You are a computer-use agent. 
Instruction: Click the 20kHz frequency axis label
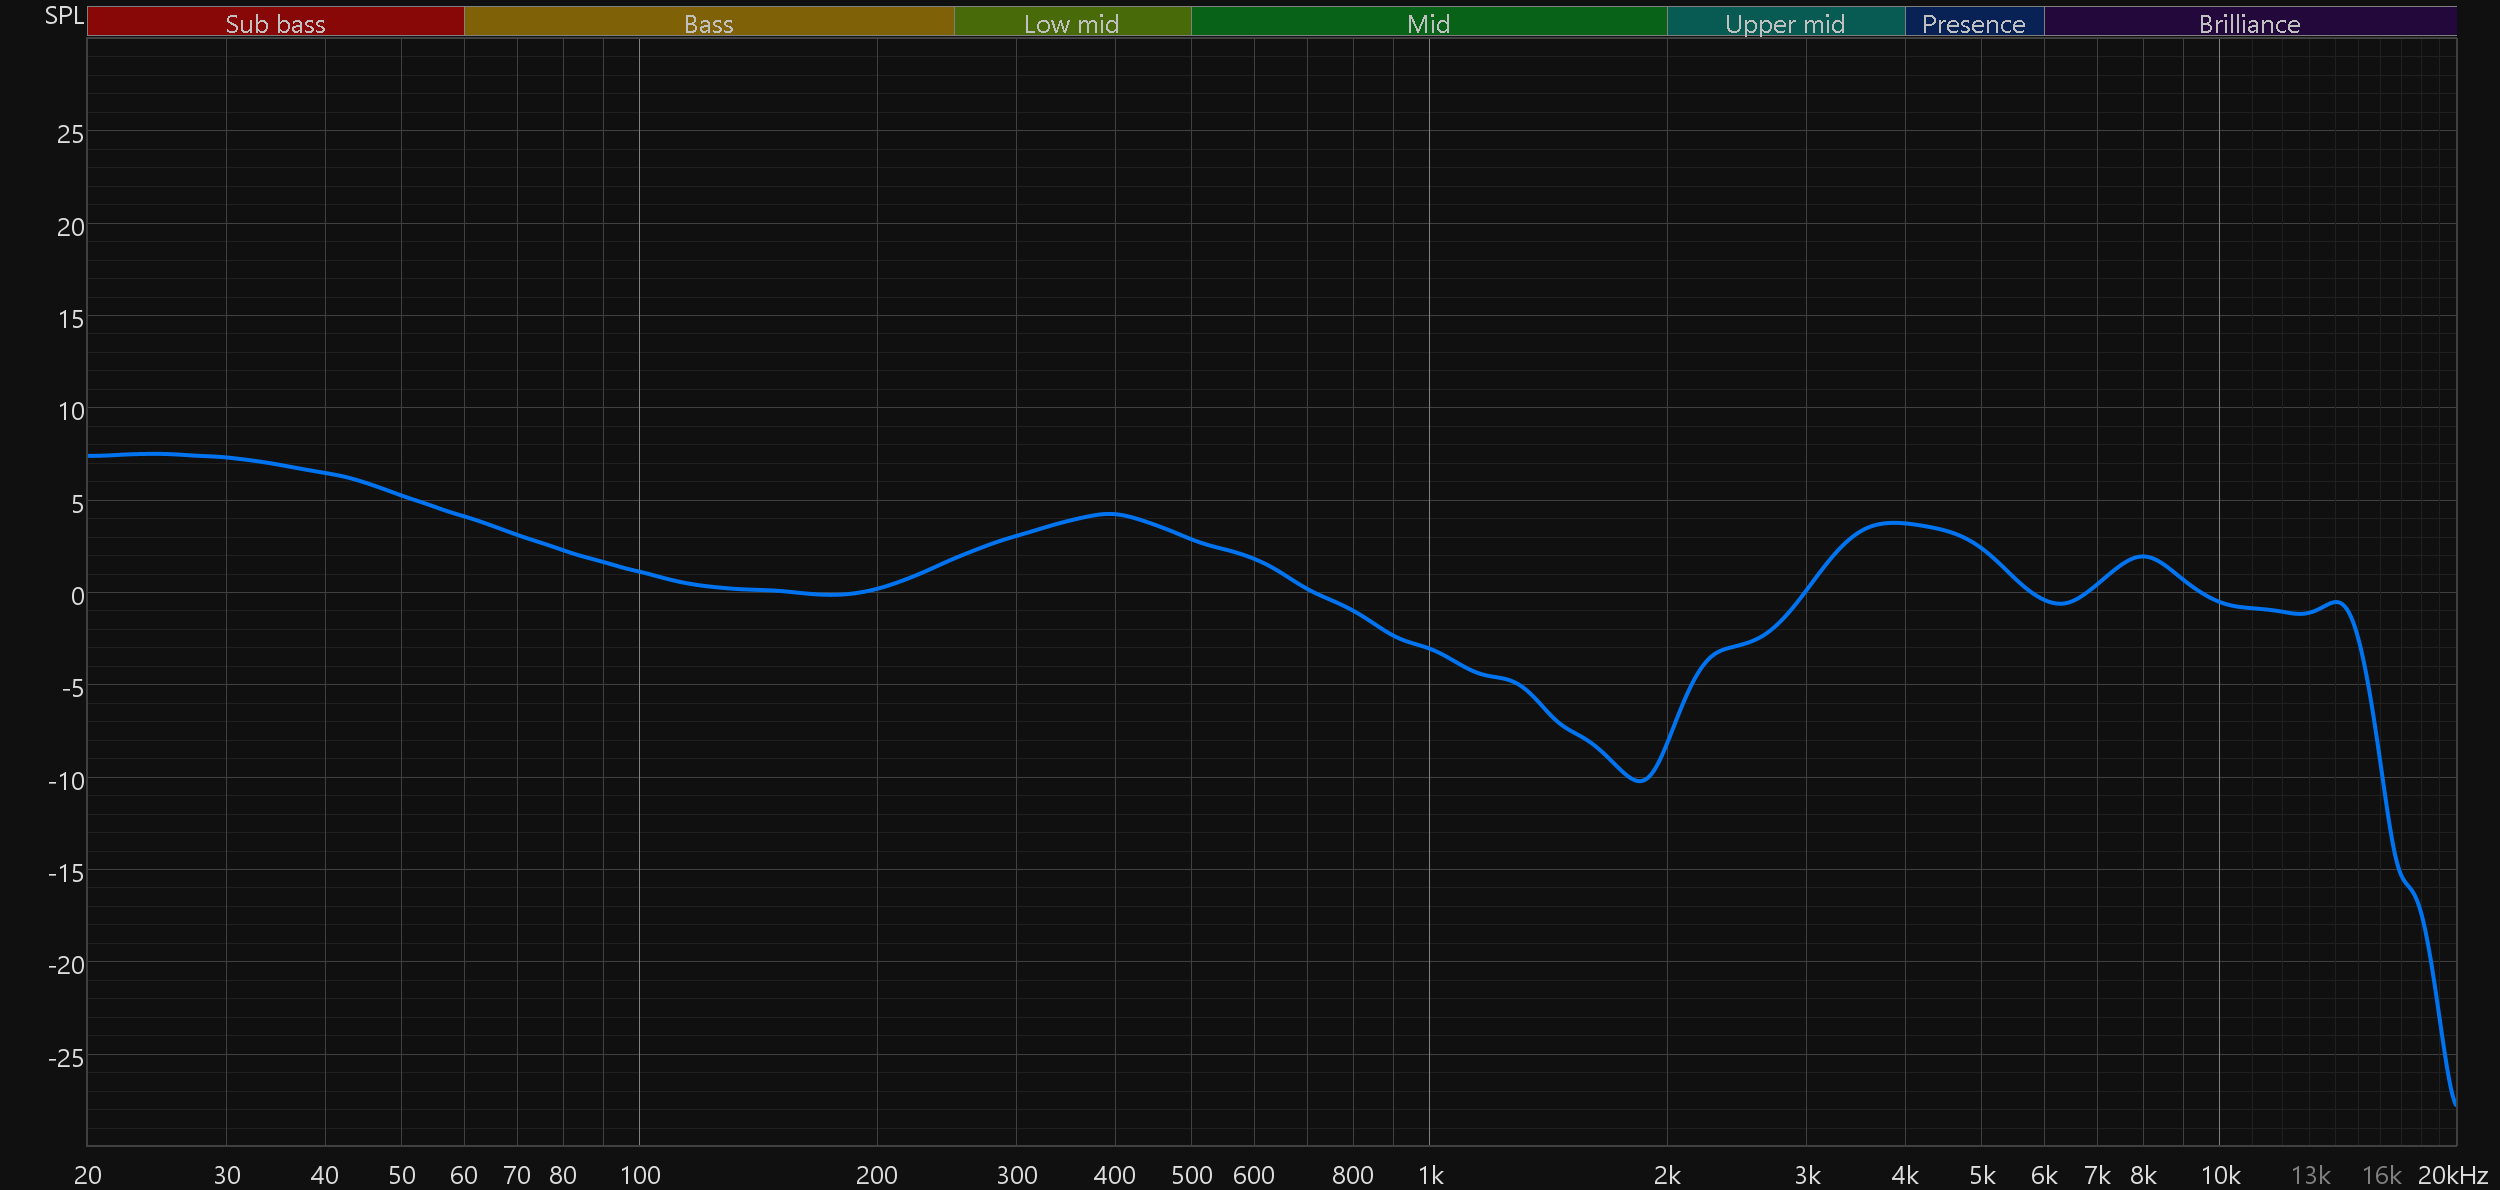point(2452,1175)
